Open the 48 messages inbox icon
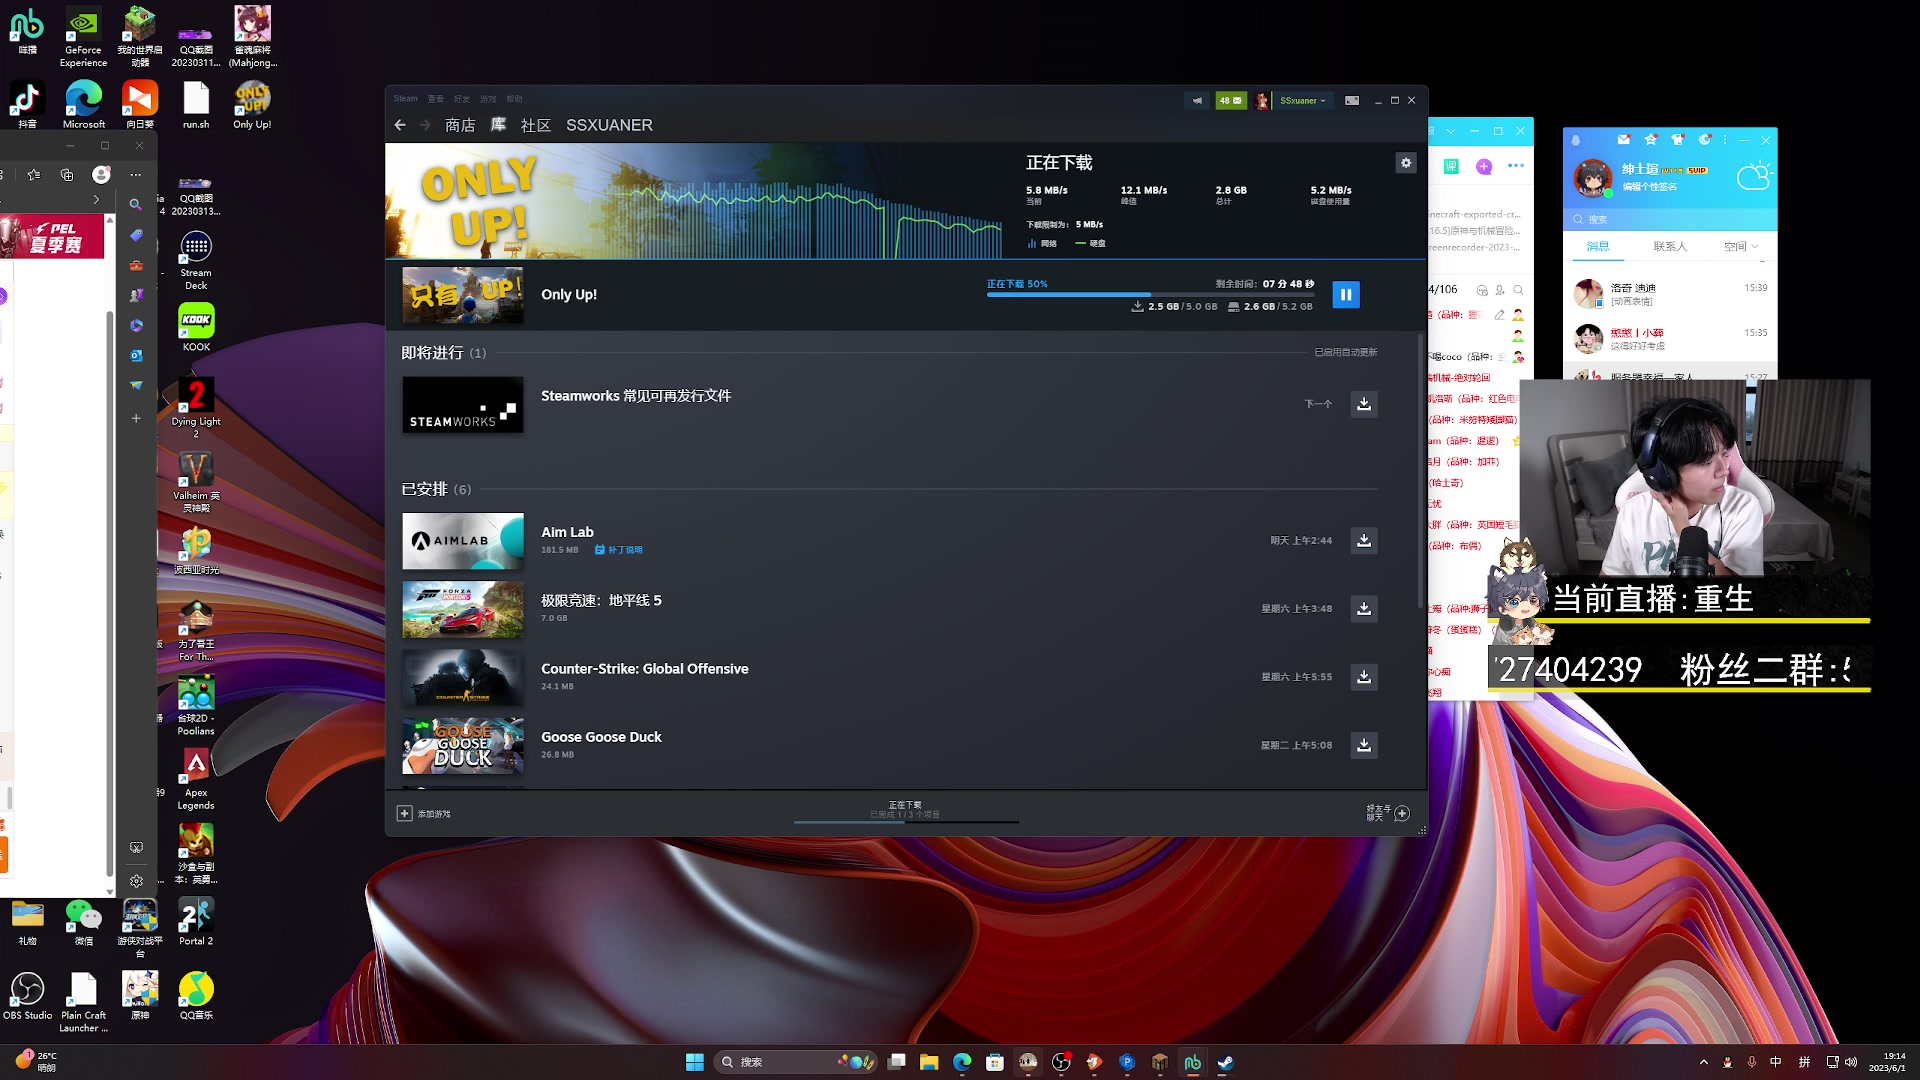The width and height of the screenshot is (1920, 1080). [x=1231, y=100]
